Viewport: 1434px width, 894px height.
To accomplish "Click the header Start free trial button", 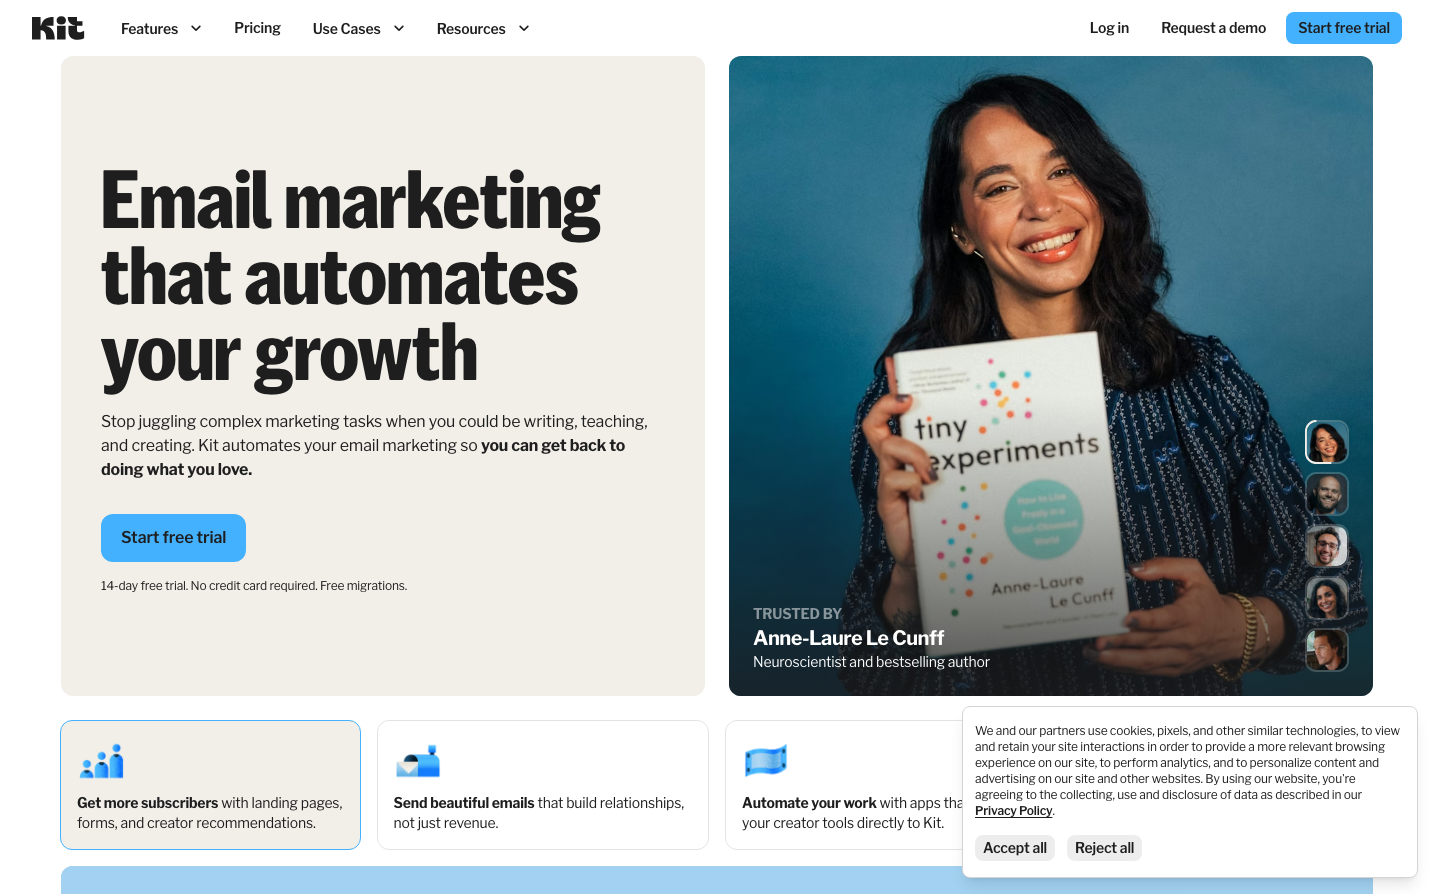I will 1343,28.
